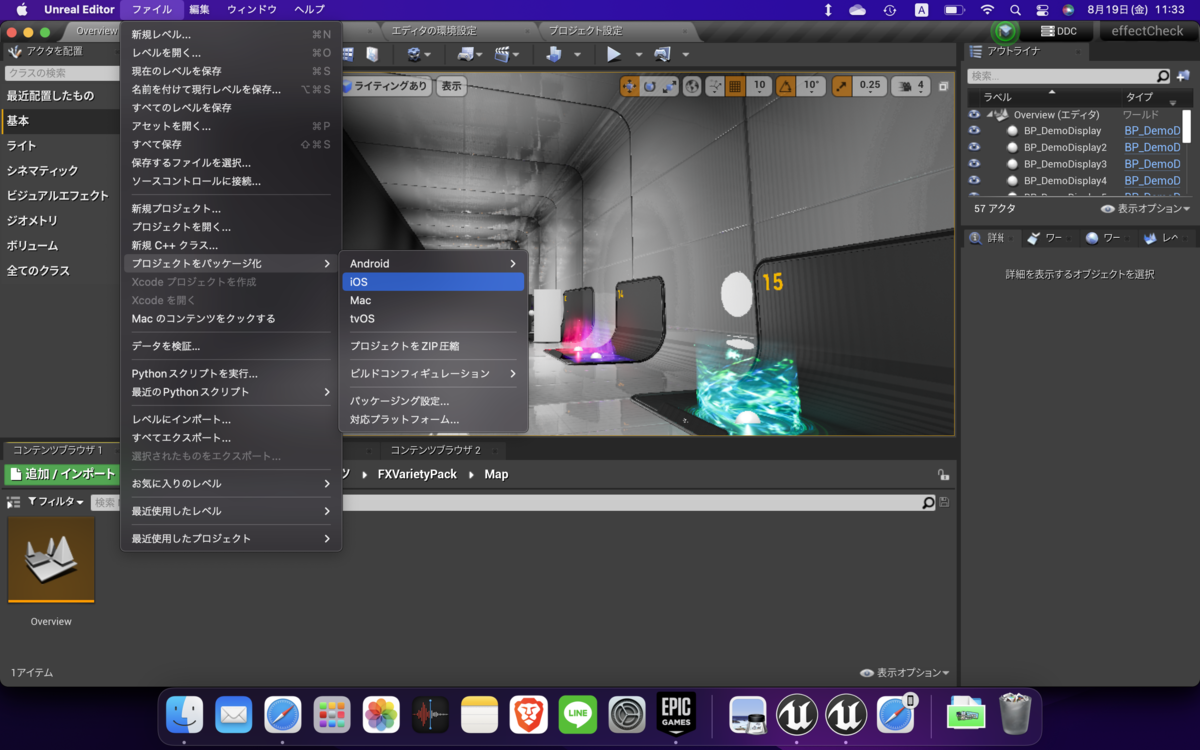Click the green tutorial cap icon

pyautogui.click(x=1006, y=31)
